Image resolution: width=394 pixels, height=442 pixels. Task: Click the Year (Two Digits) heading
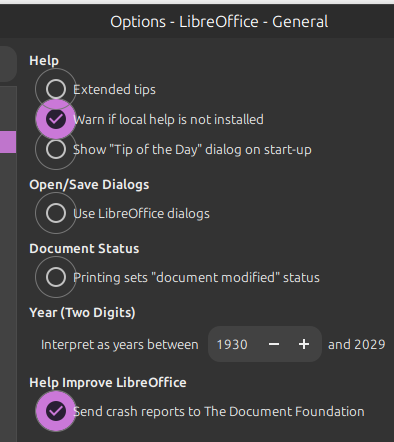(x=82, y=313)
